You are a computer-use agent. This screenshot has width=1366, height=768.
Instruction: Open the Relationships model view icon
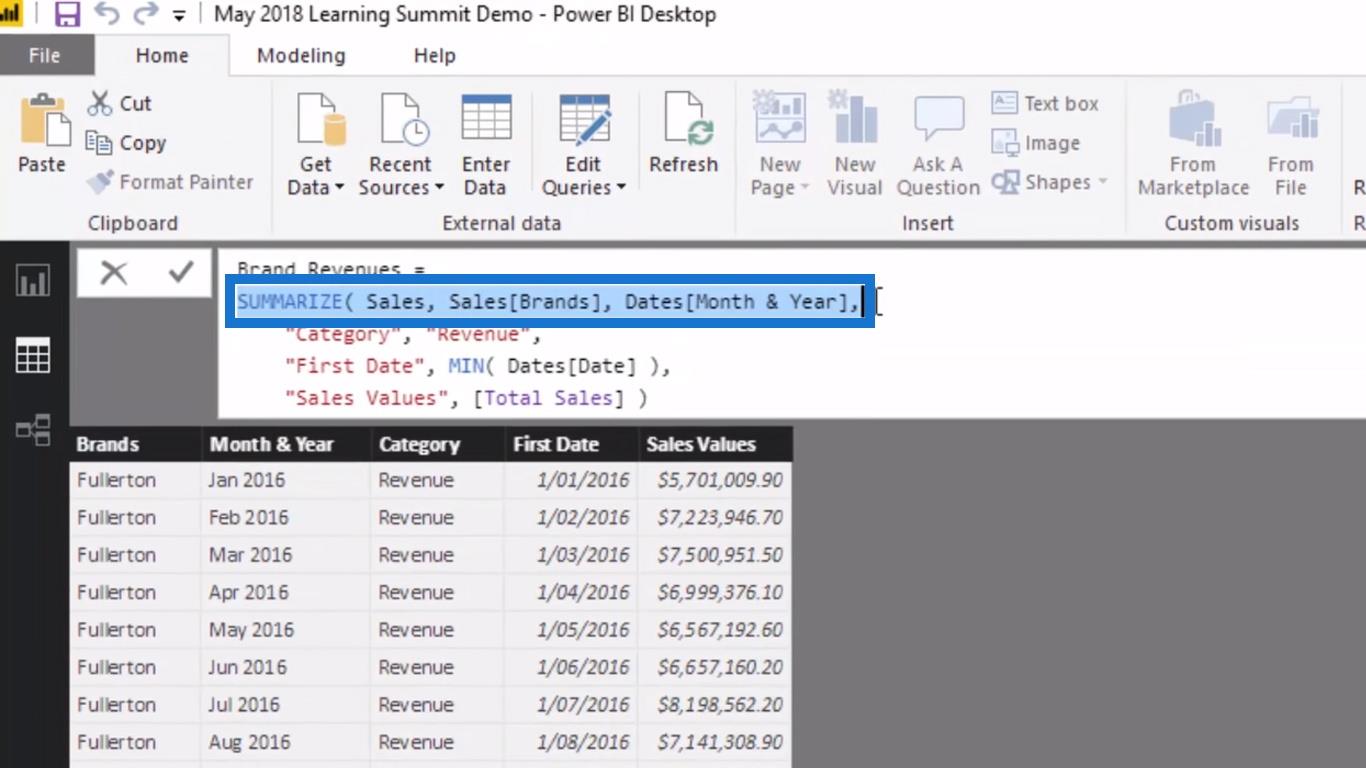click(33, 431)
